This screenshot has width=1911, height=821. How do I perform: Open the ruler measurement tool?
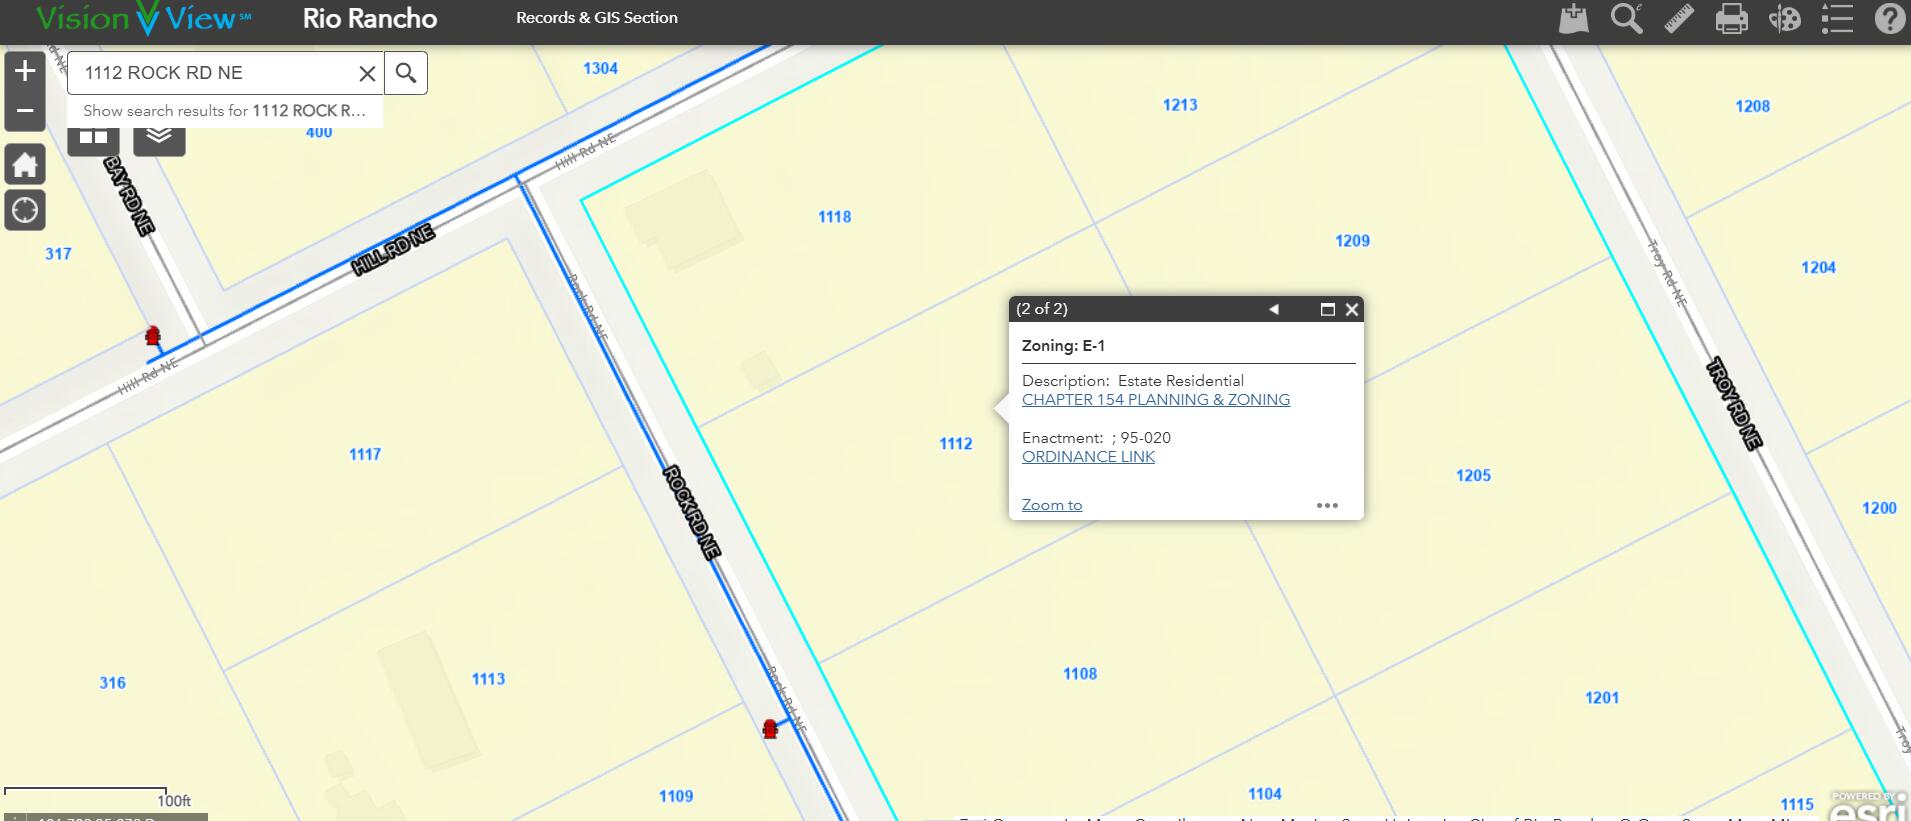[x=1679, y=19]
